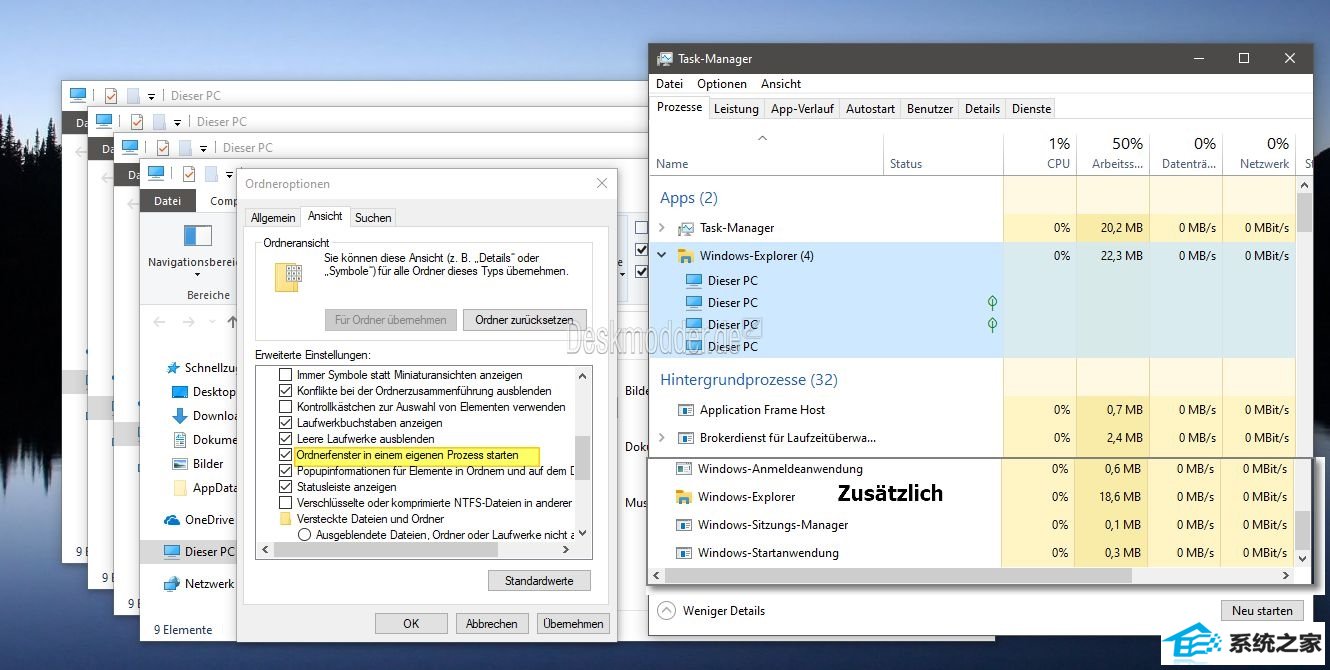Viewport: 1330px width, 670px height.
Task: Switch to Benutzer tab
Action: pos(930,109)
